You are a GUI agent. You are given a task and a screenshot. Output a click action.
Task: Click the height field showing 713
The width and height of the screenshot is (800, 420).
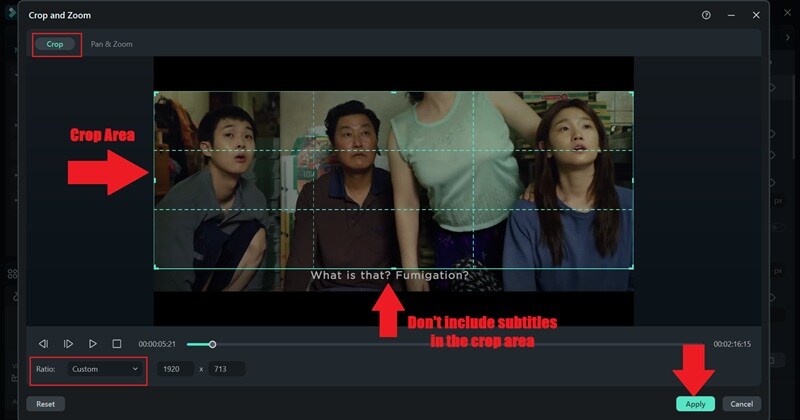pos(226,369)
